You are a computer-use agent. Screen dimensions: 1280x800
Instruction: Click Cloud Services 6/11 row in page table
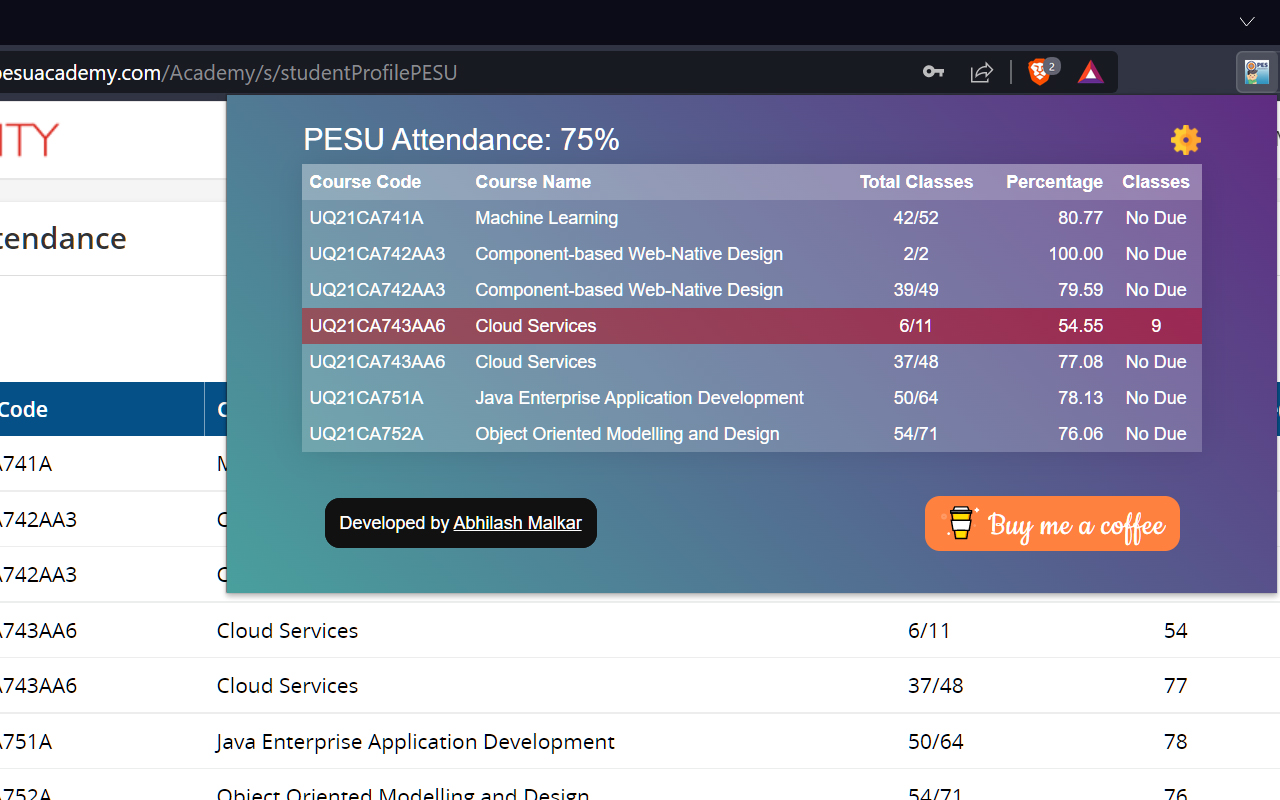click(x=640, y=630)
